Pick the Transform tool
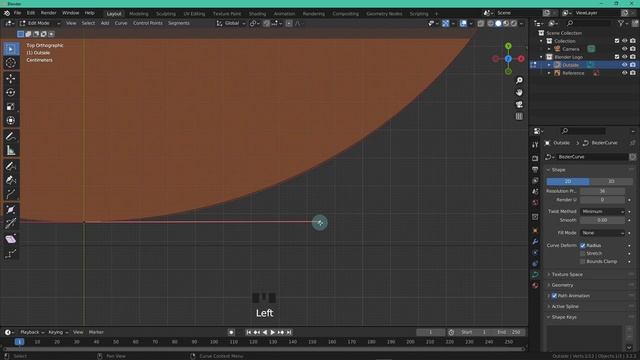The height and width of the screenshot is (360, 640). 11,121
